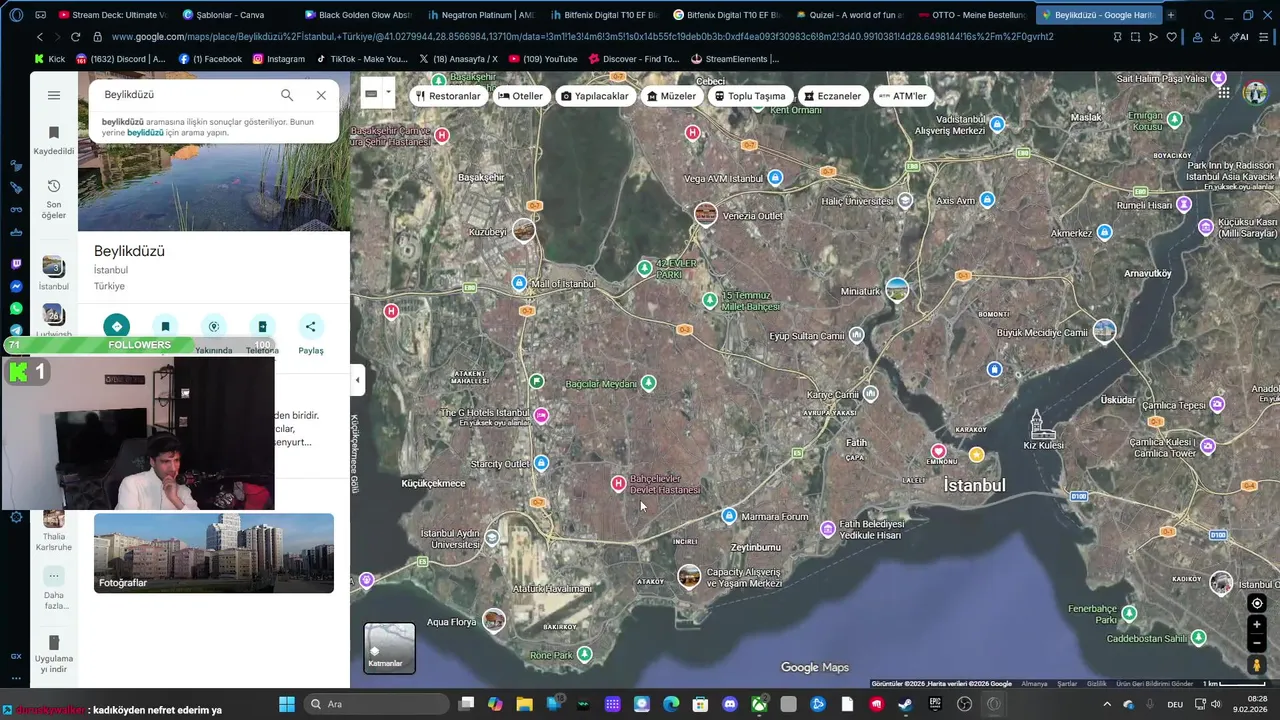The width and height of the screenshot is (1280, 720).
Task: Open the Fotoğraflar photo thumbnail
Action: click(x=214, y=553)
